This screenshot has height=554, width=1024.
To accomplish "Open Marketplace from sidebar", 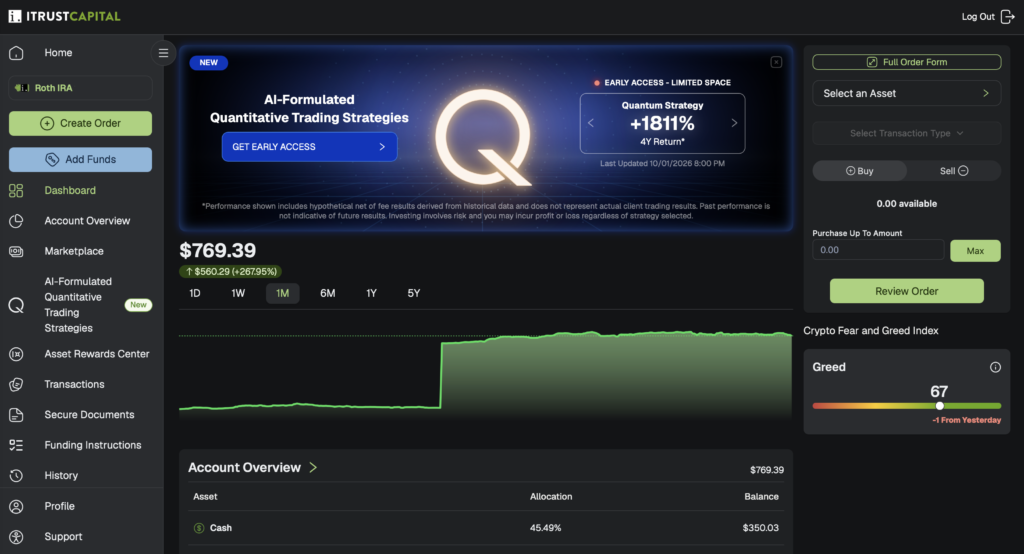I will [x=74, y=252].
